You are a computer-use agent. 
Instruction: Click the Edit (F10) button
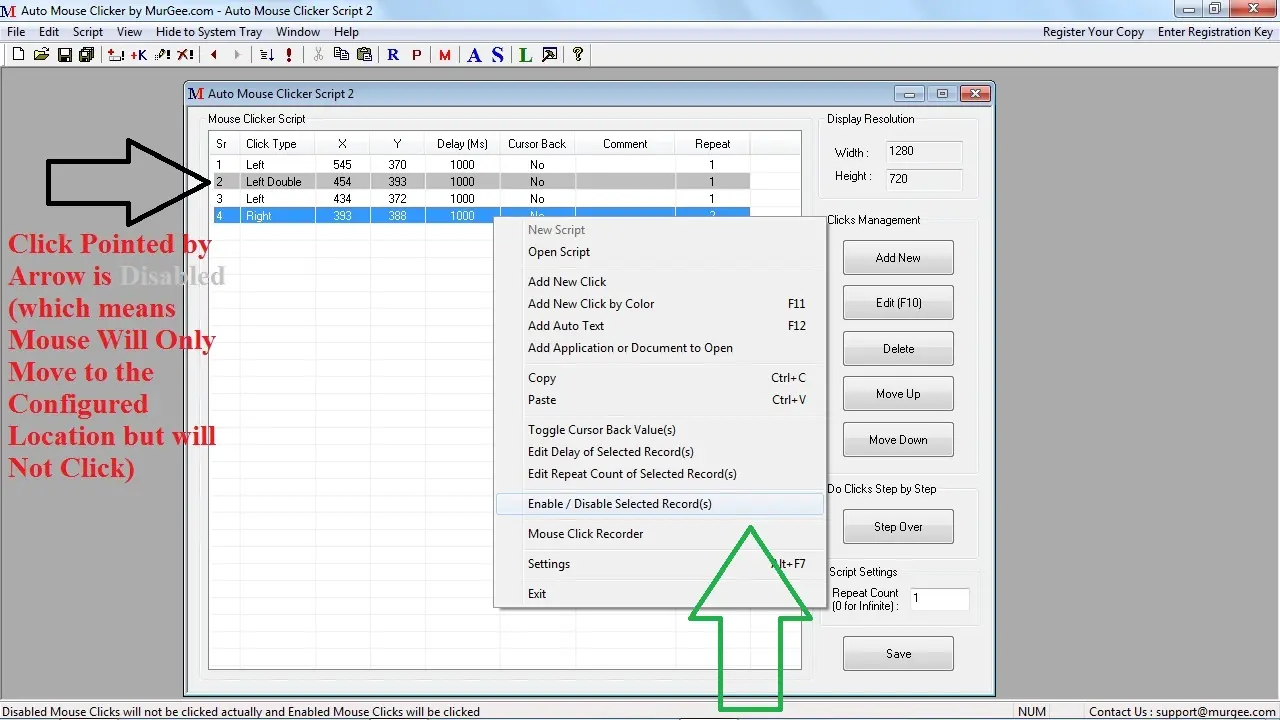(x=898, y=303)
